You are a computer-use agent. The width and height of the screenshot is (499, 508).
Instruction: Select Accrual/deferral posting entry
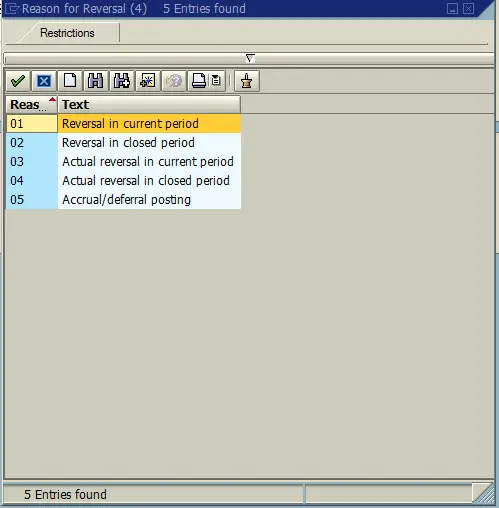point(123,200)
